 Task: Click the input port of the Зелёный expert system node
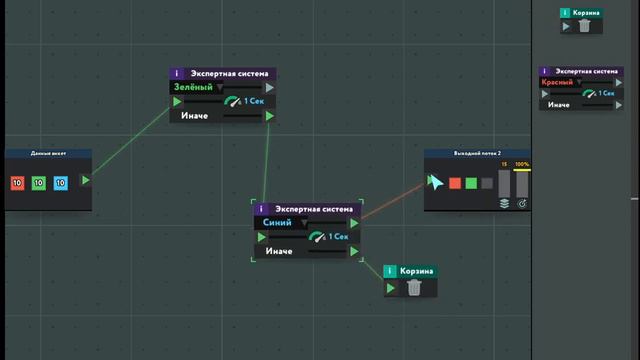coord(177,101)
